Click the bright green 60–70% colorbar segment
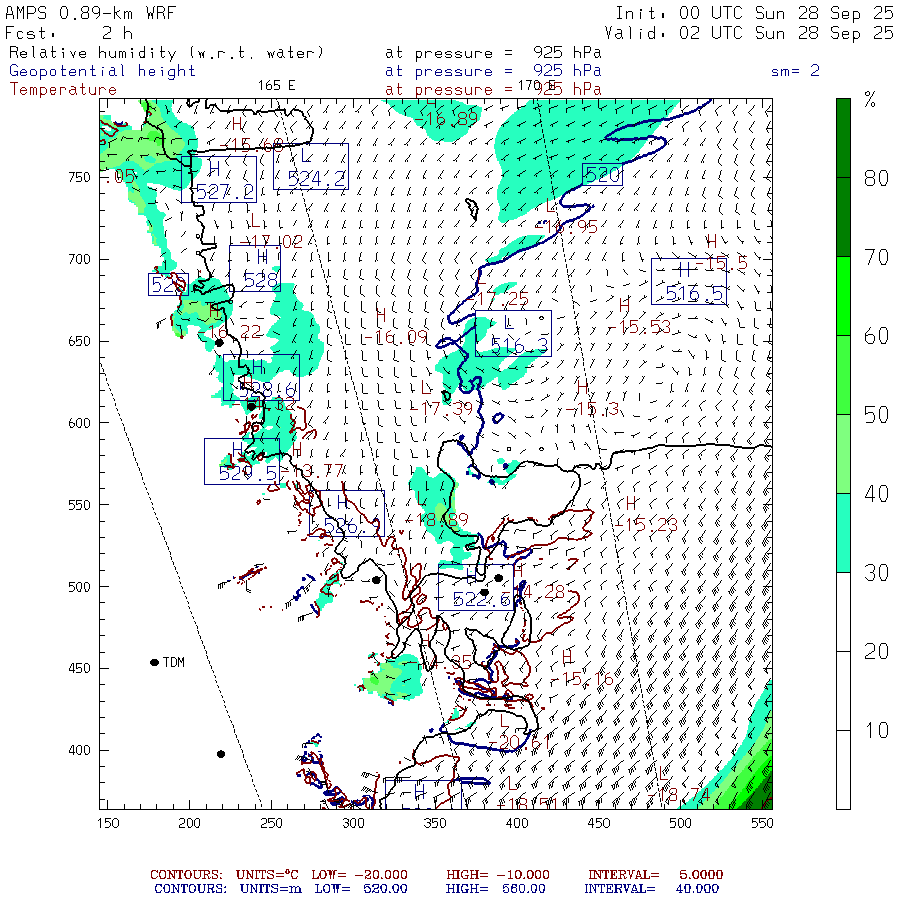This screenshot has height=900, width=900. pyautogui.click(x=844, y=296)
